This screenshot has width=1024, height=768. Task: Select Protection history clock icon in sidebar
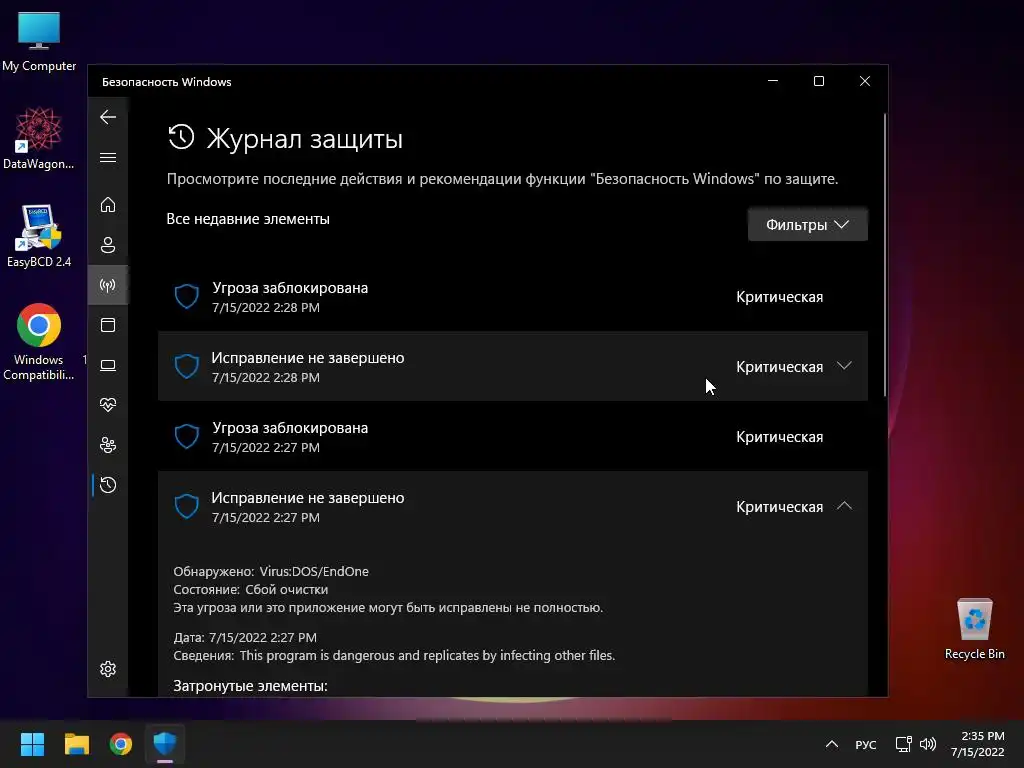click(108, 485)
